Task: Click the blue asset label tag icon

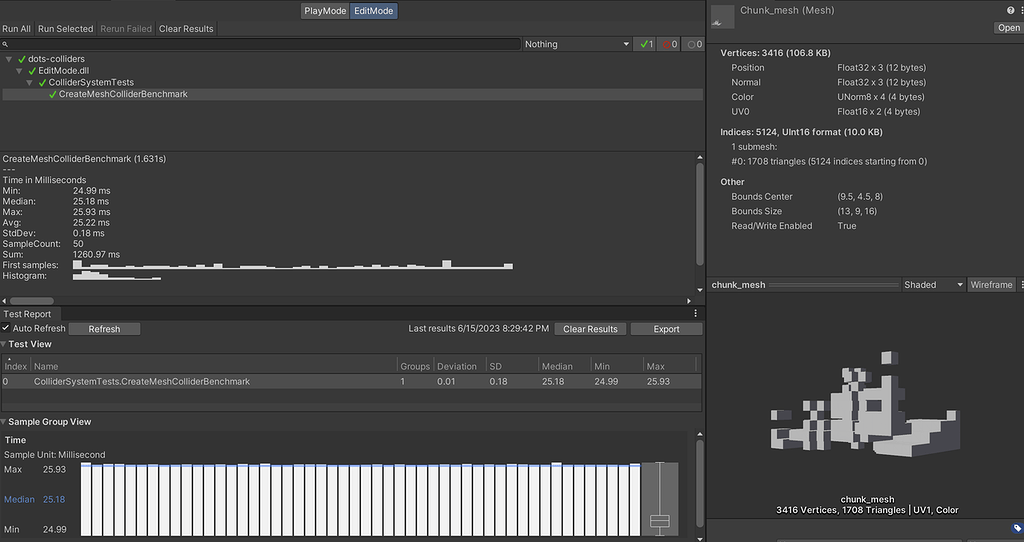Action: point(1016,528)
